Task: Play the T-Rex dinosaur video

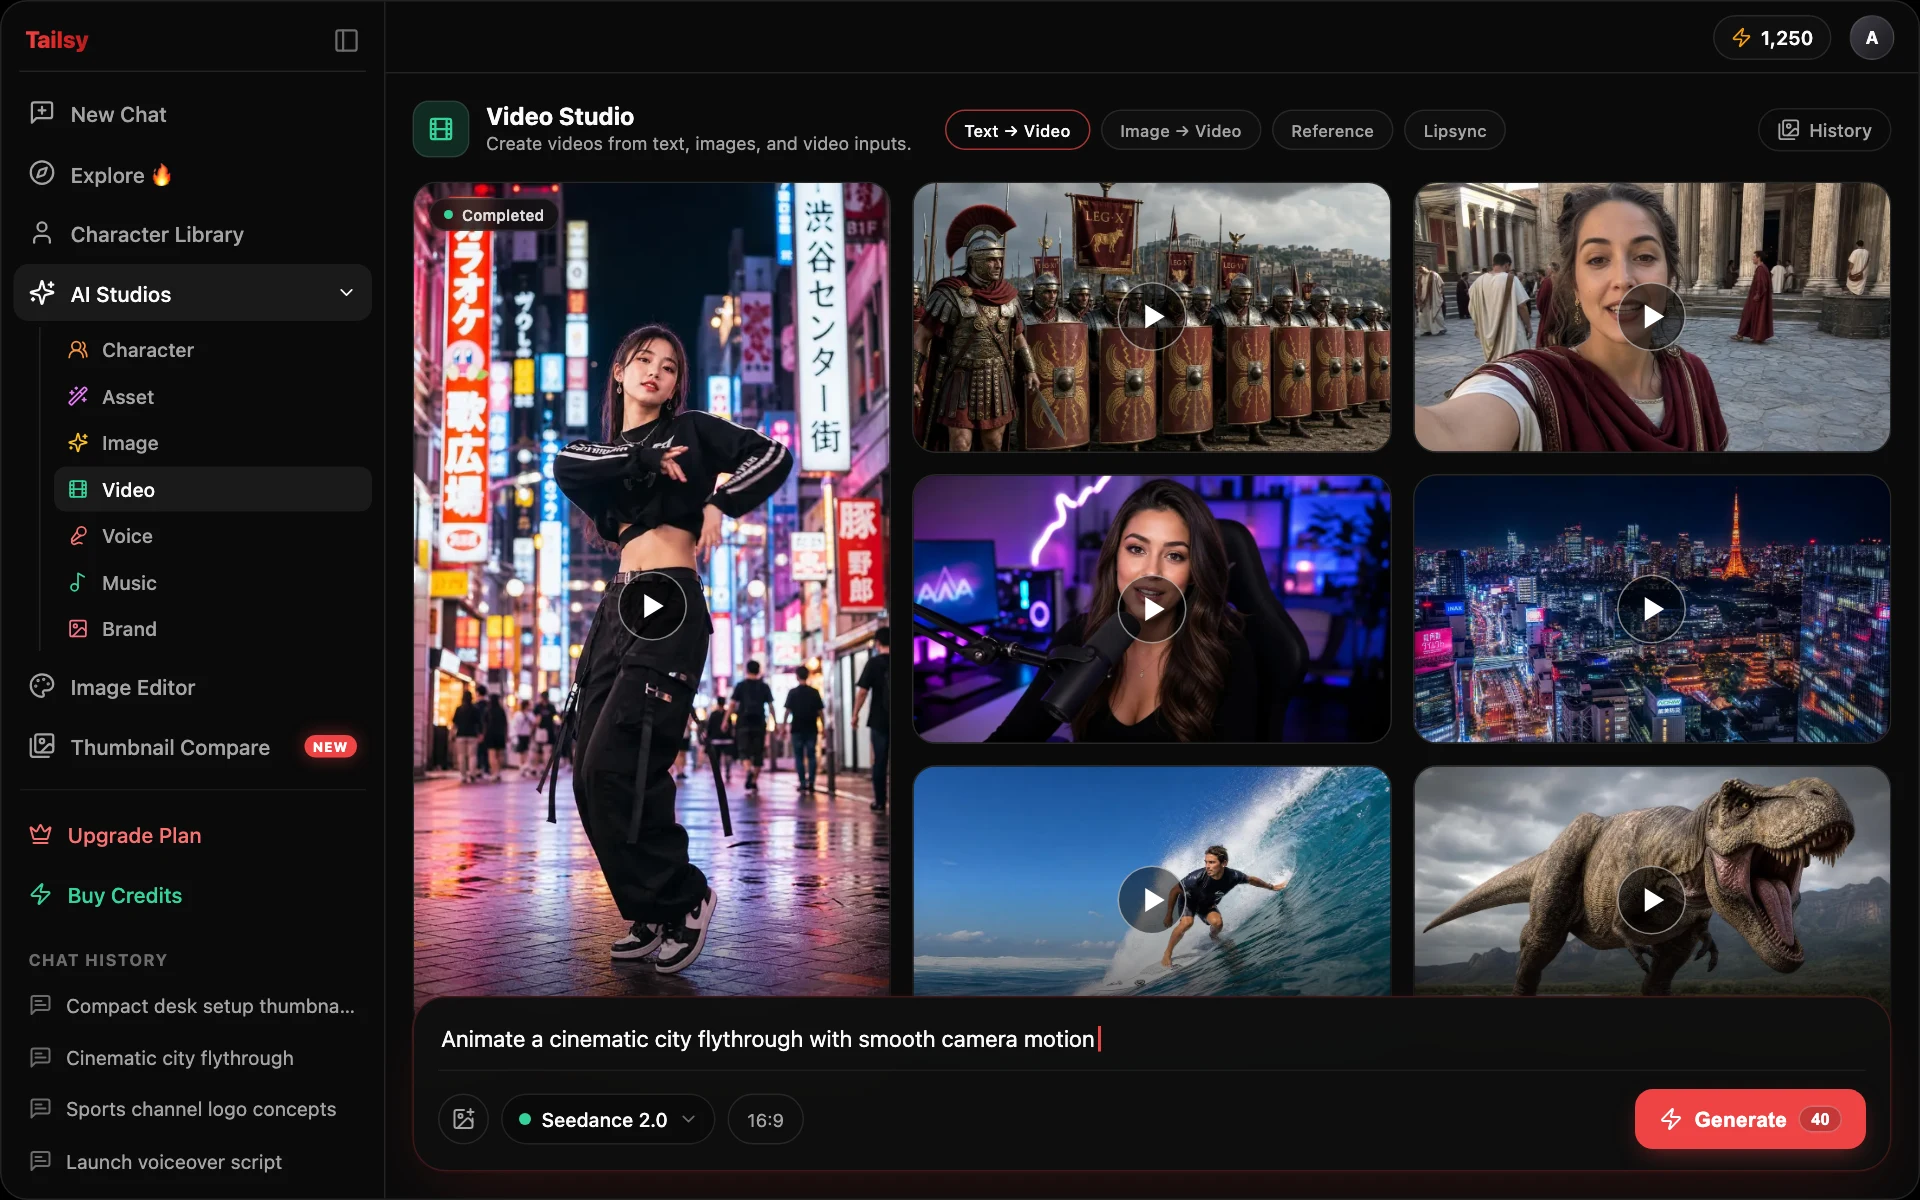Action: coord(1651,900)
